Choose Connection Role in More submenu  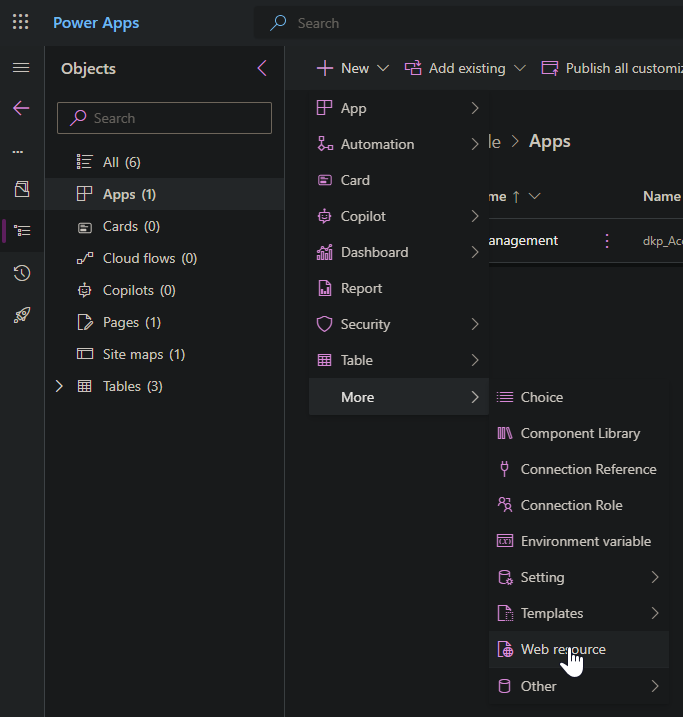pyautogui.click(x=579, y=505)
